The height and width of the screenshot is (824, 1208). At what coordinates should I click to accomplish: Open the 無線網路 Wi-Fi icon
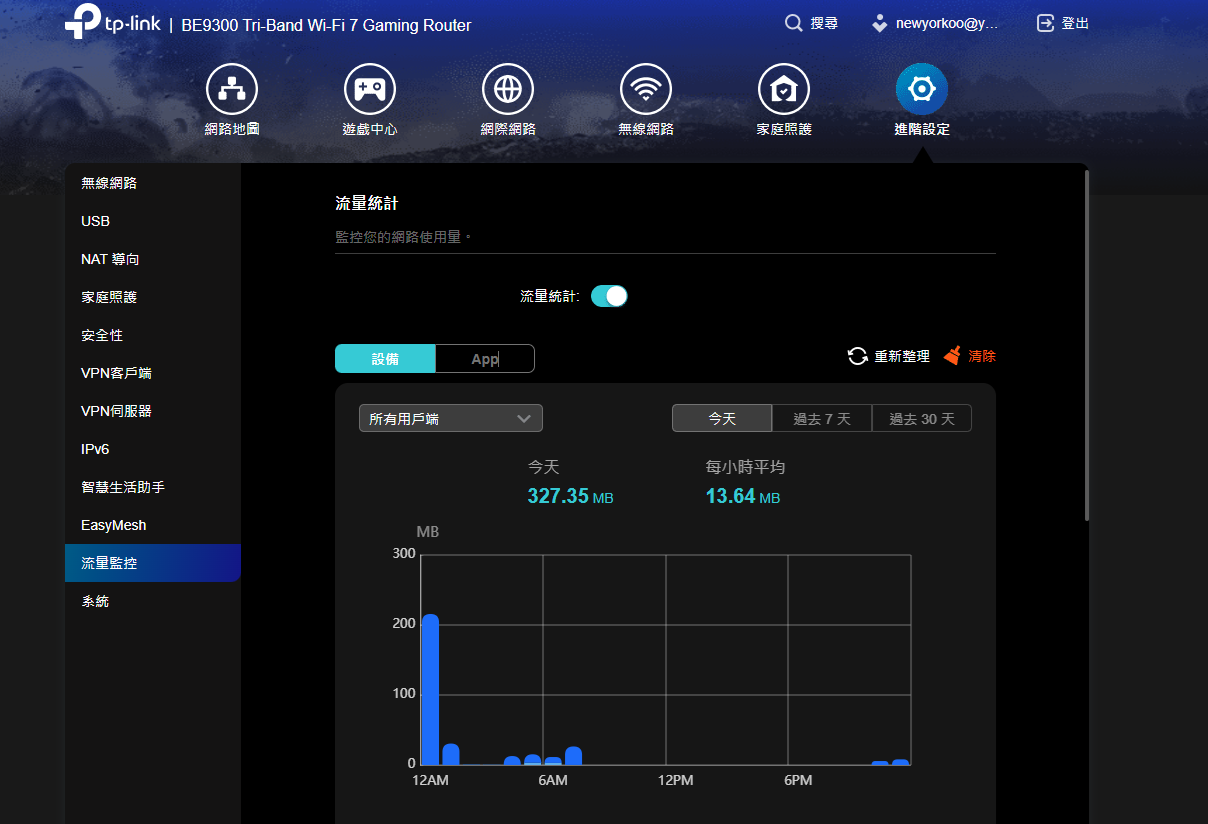tap(646, 89)
